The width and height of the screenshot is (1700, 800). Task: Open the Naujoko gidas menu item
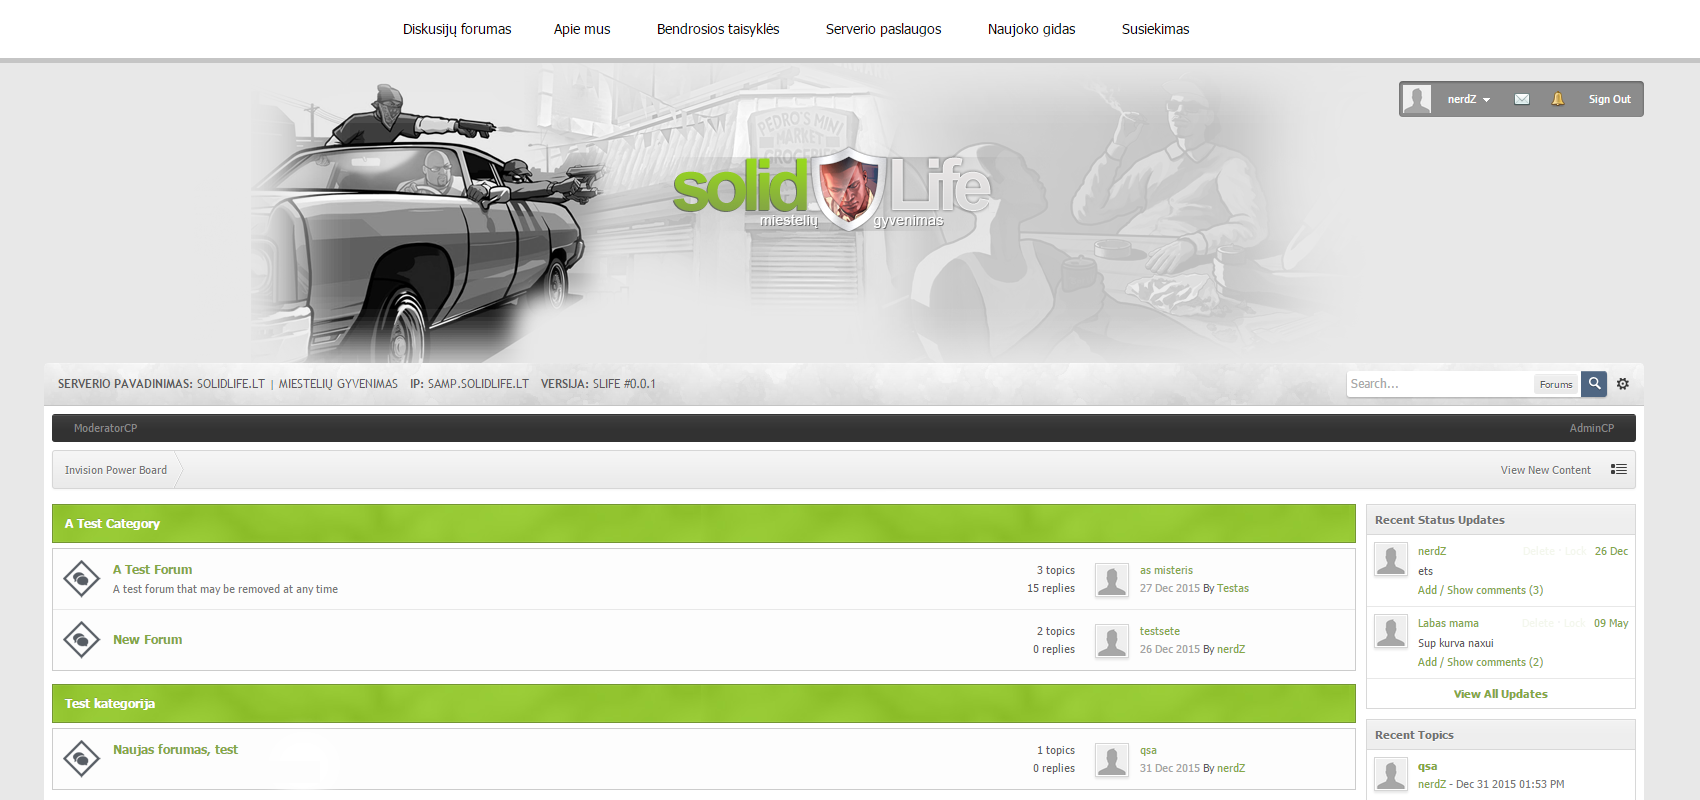pyautogui.click(x=1031, y=29)
